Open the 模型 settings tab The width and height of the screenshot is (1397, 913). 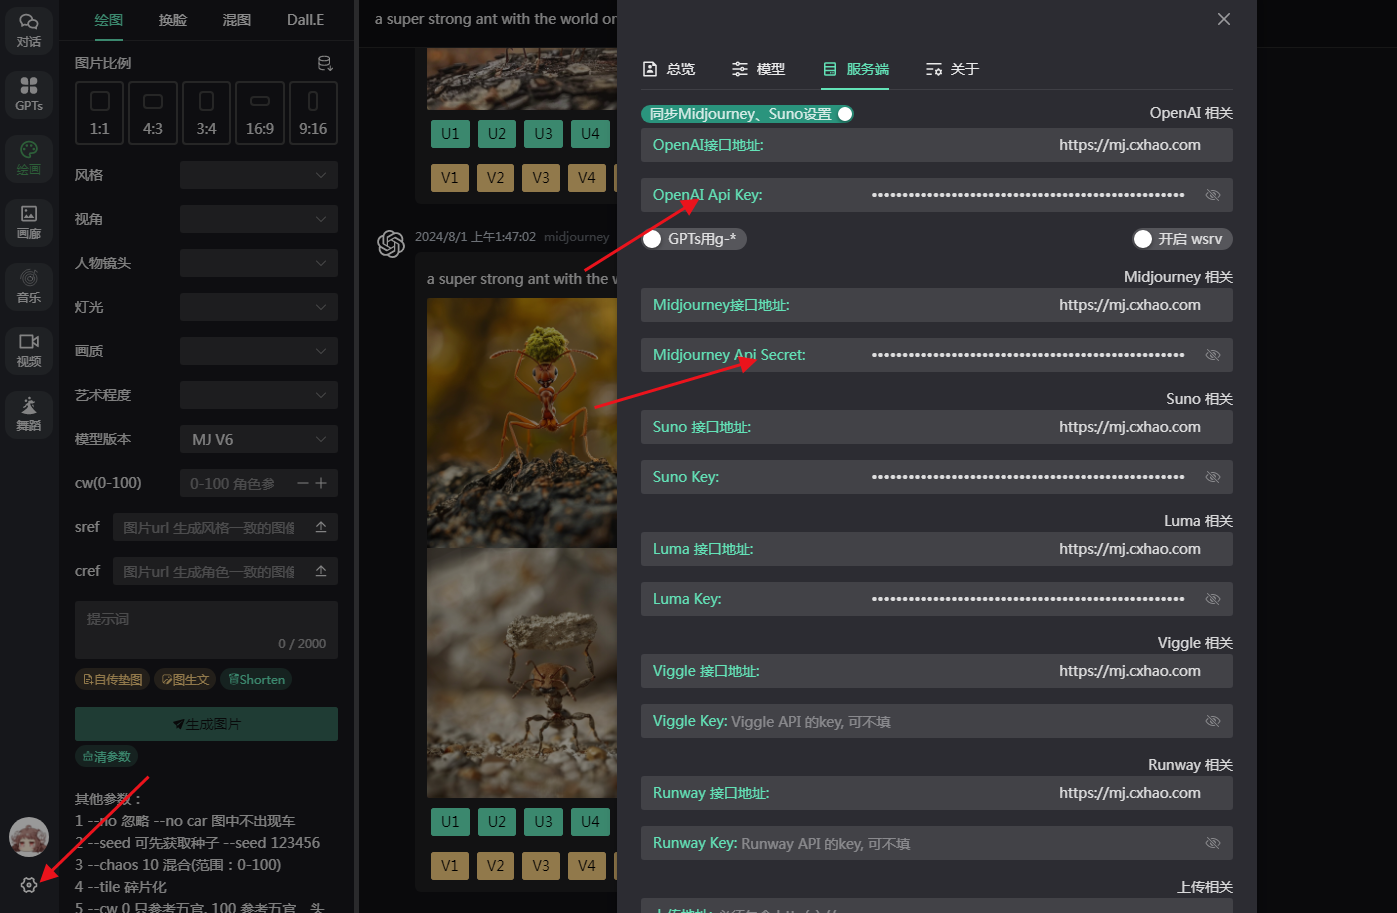[758, 69]
